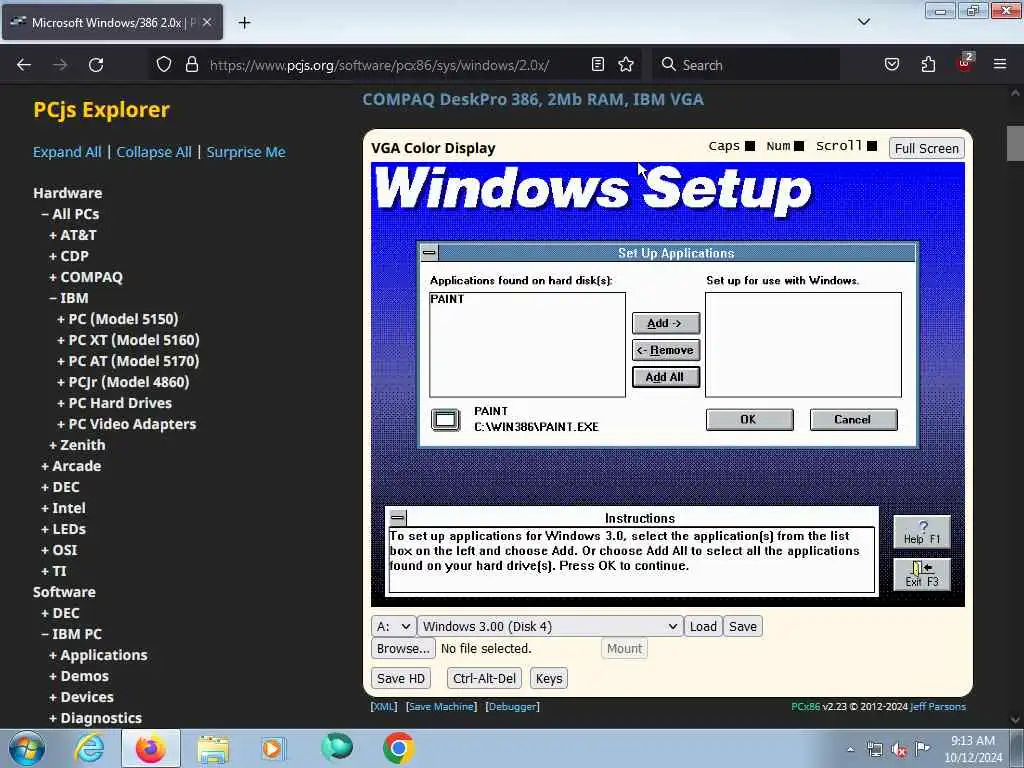Click the browser Search field
Screen dimensions: 1024x768
coord(748,65)
